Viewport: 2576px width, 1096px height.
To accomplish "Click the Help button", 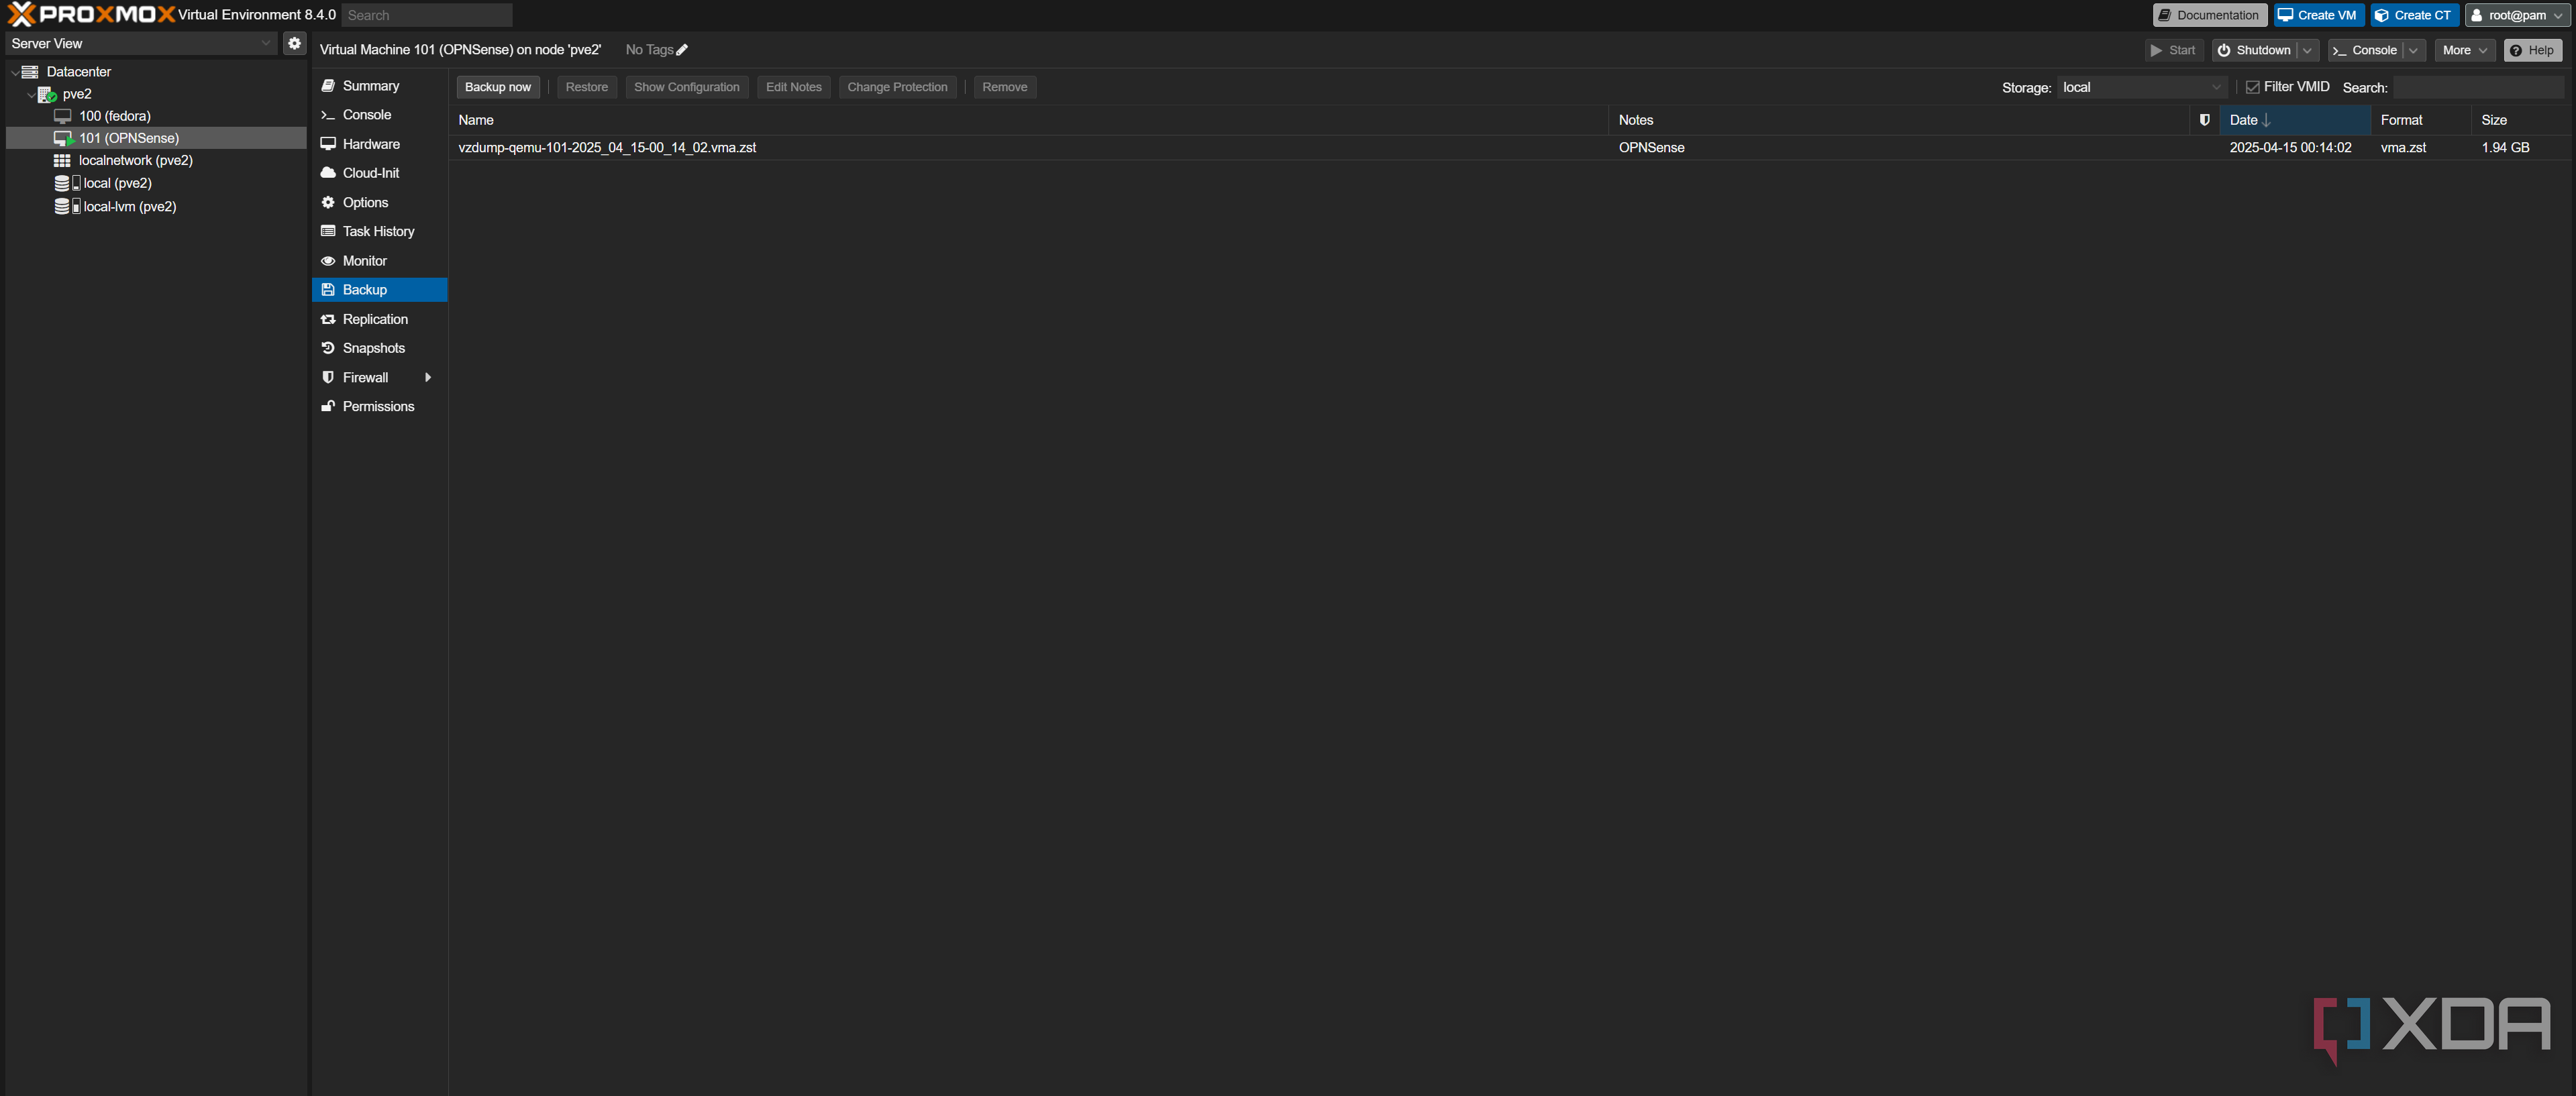I will click(2532, 50).
